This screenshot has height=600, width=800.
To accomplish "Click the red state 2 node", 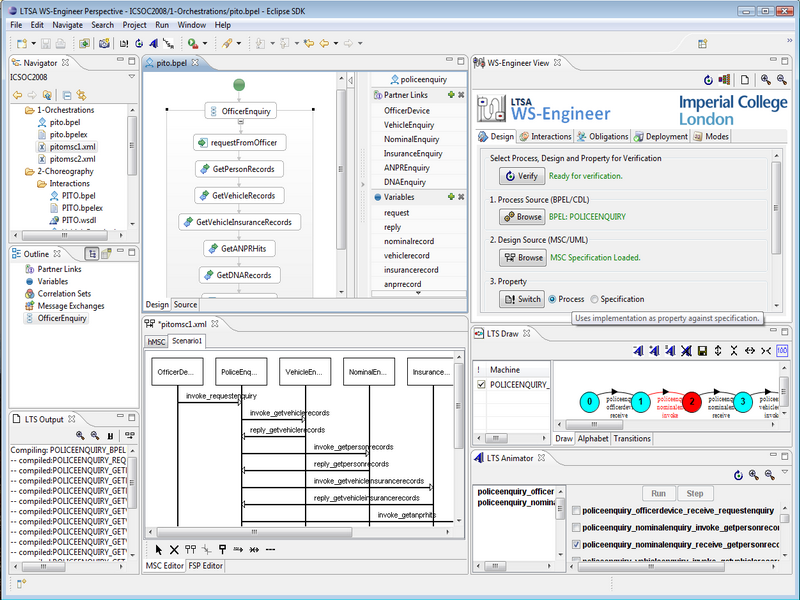I will [691, 402].
